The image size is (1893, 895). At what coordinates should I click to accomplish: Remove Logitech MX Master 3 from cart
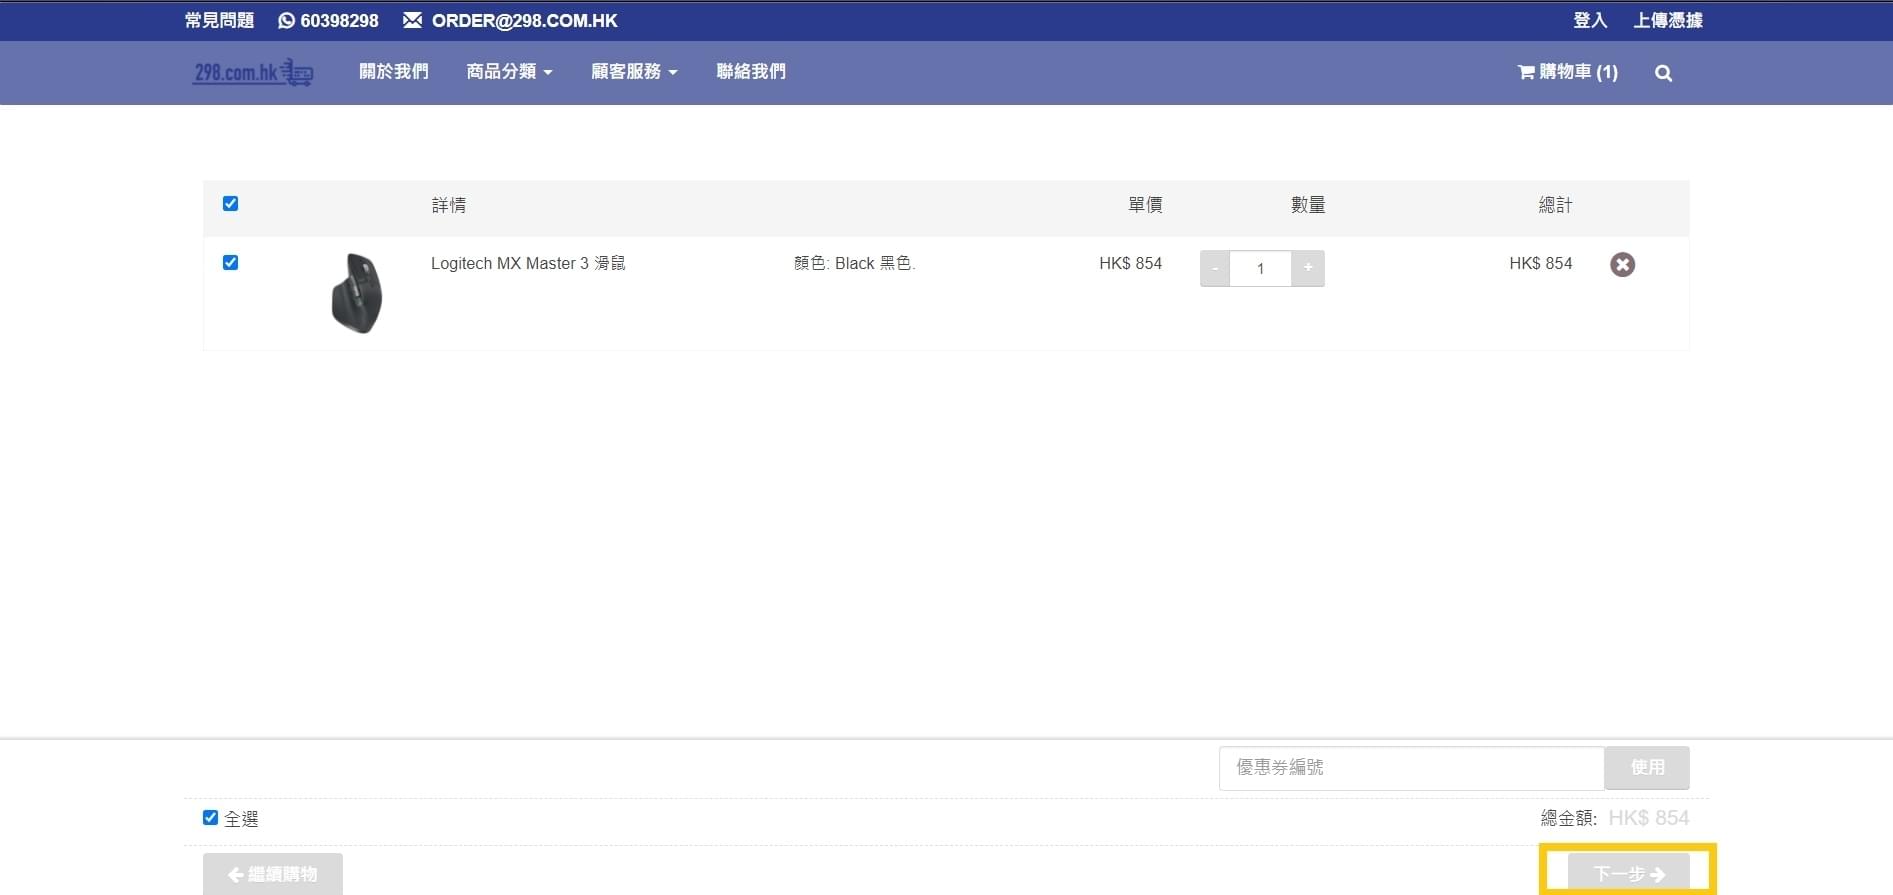pyautogui.click(x=1622, y=264)
